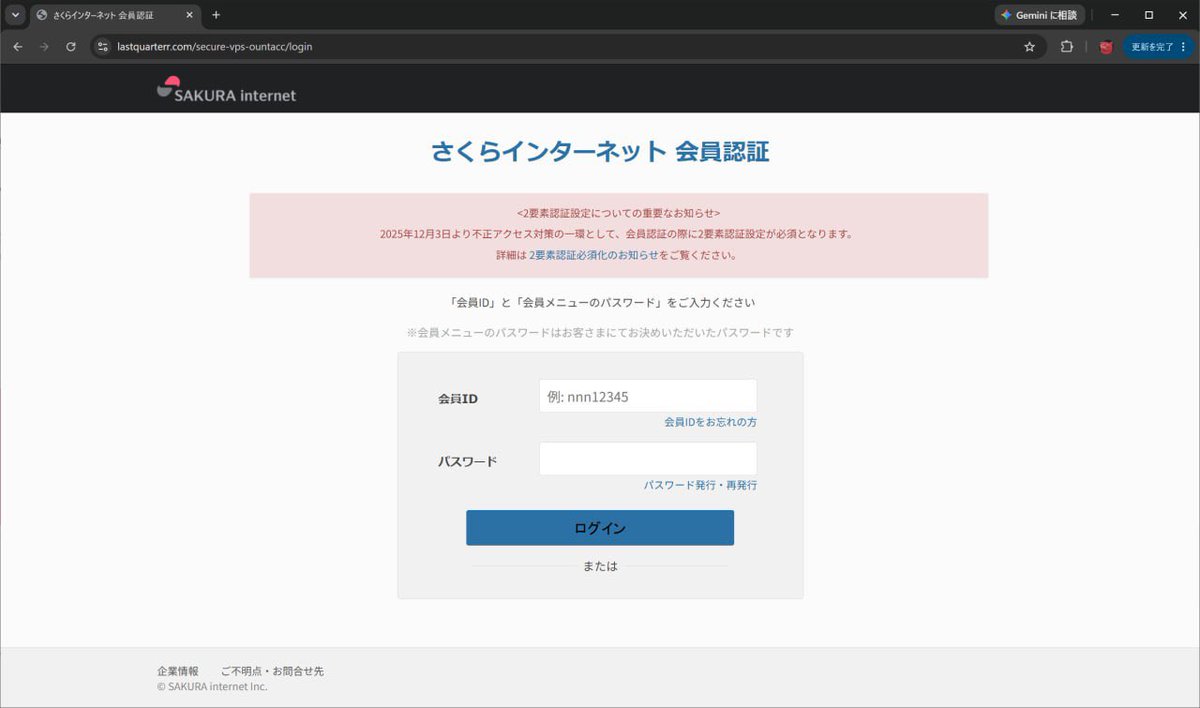Maximize the browser window
The width and height of the screenshot is (1200, 708).
click(1149, 15)
